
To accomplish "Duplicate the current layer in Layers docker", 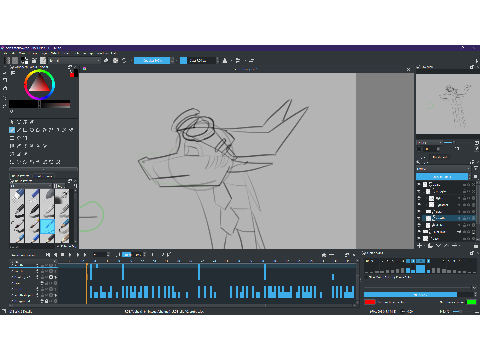I will tap(430, 245).
